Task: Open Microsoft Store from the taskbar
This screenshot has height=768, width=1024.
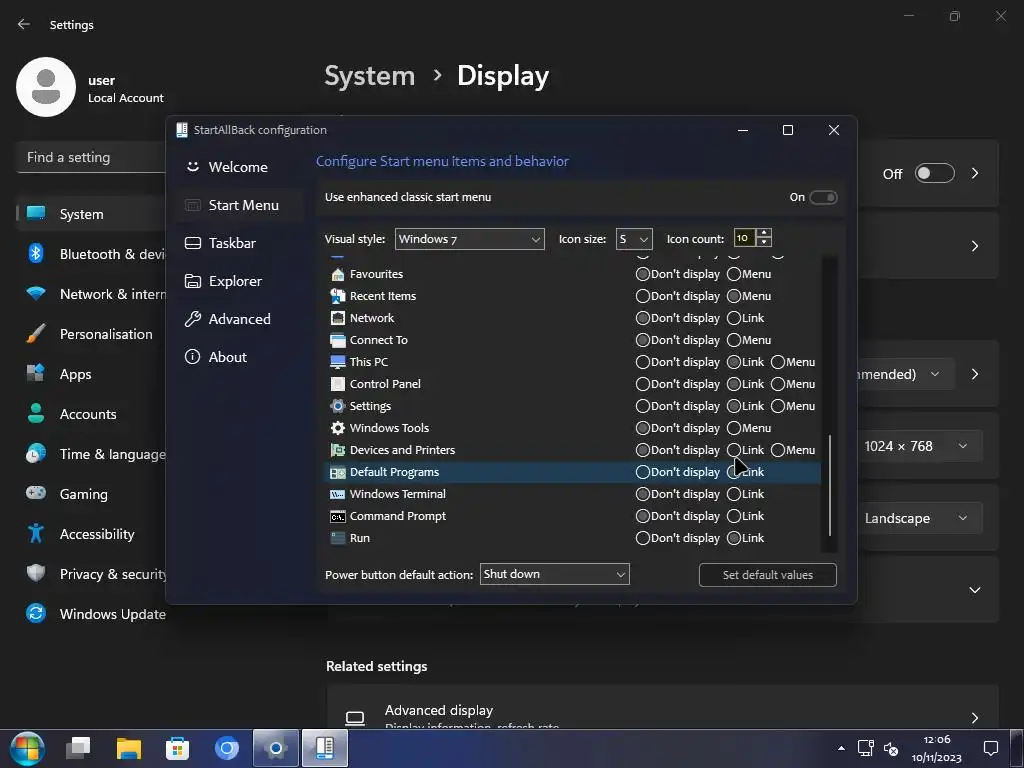Action: (x=178, y=748)
